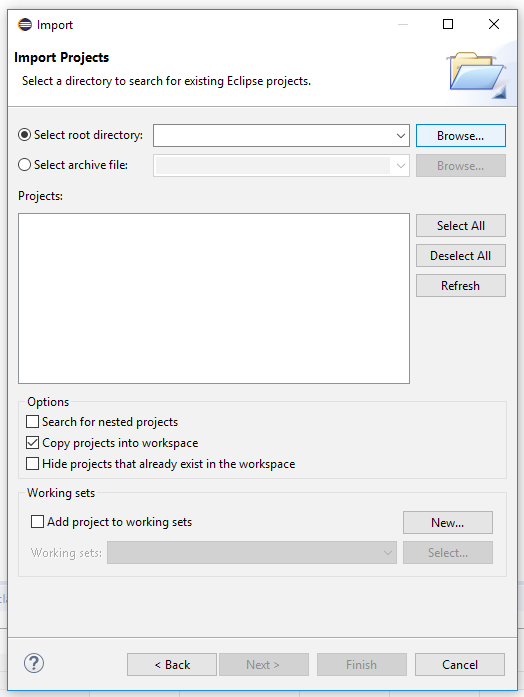Open the Working sets combo box
The width and height of the screenshot is (524, 697).
point(252,553)
